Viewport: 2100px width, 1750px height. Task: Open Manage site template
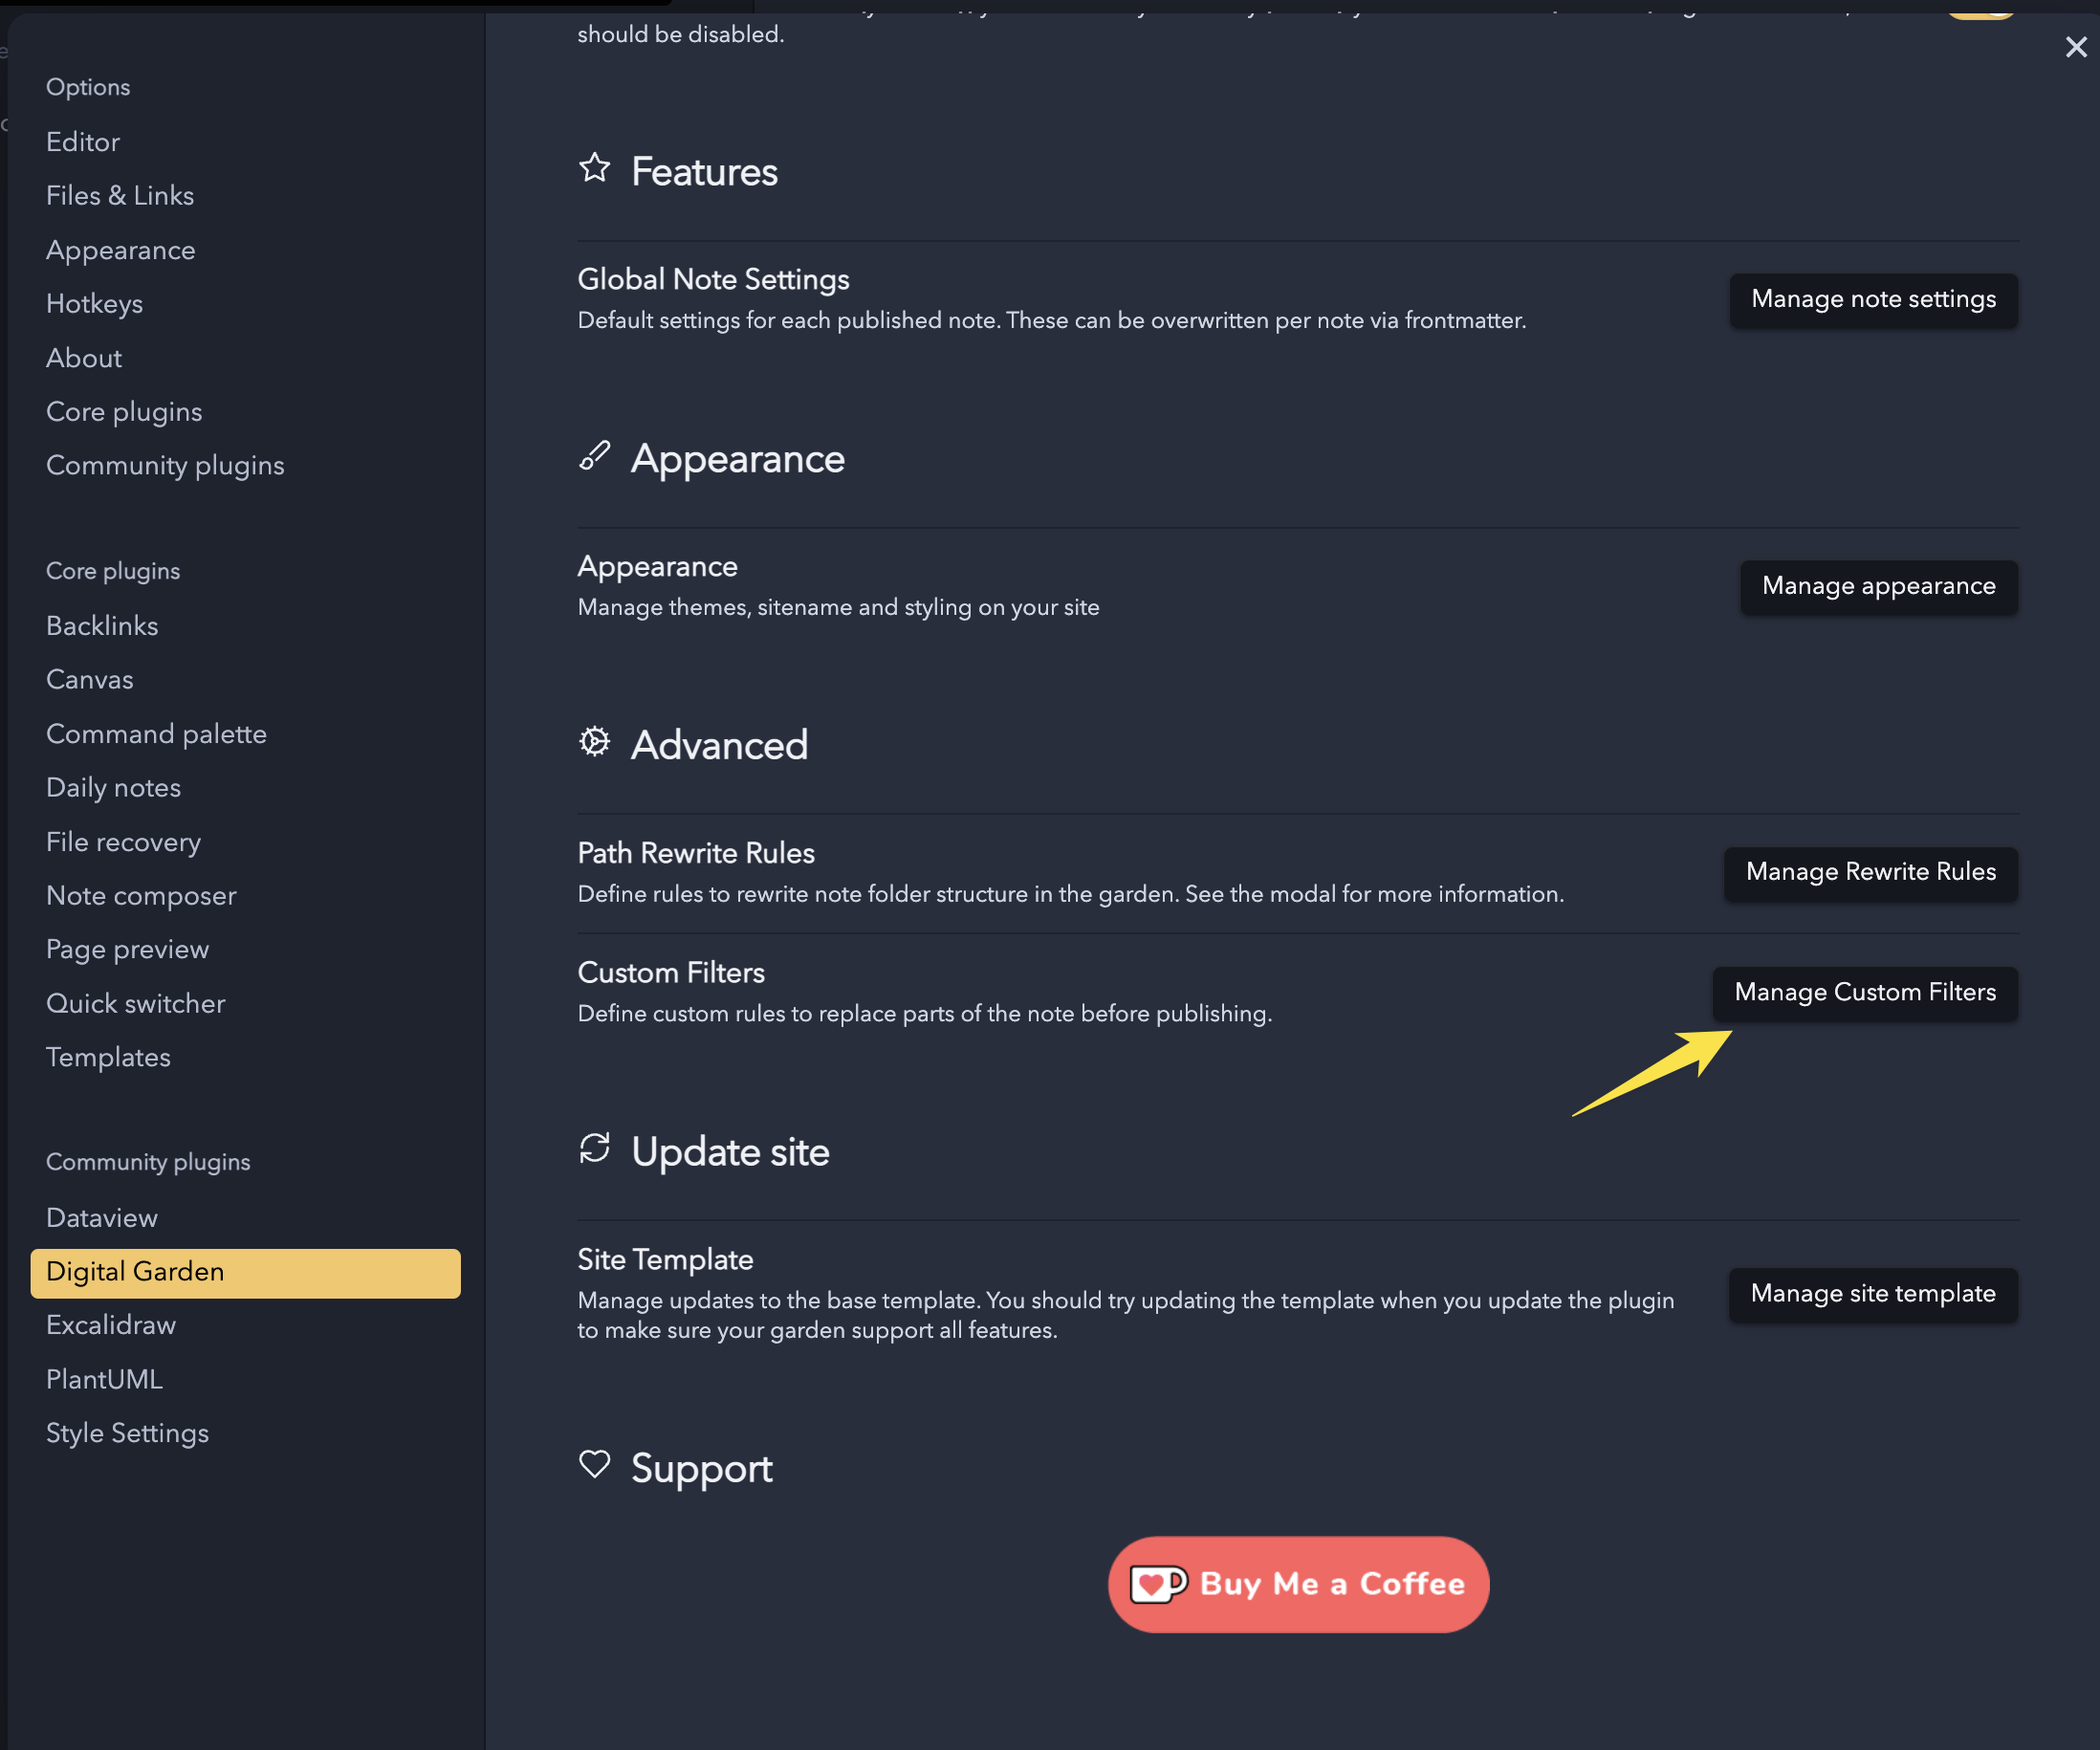point(1872,1293)
